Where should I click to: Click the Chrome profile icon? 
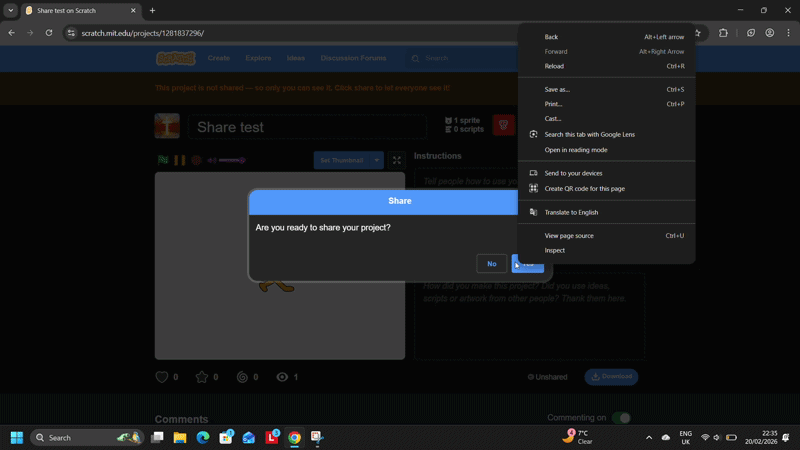pos(769,33)
